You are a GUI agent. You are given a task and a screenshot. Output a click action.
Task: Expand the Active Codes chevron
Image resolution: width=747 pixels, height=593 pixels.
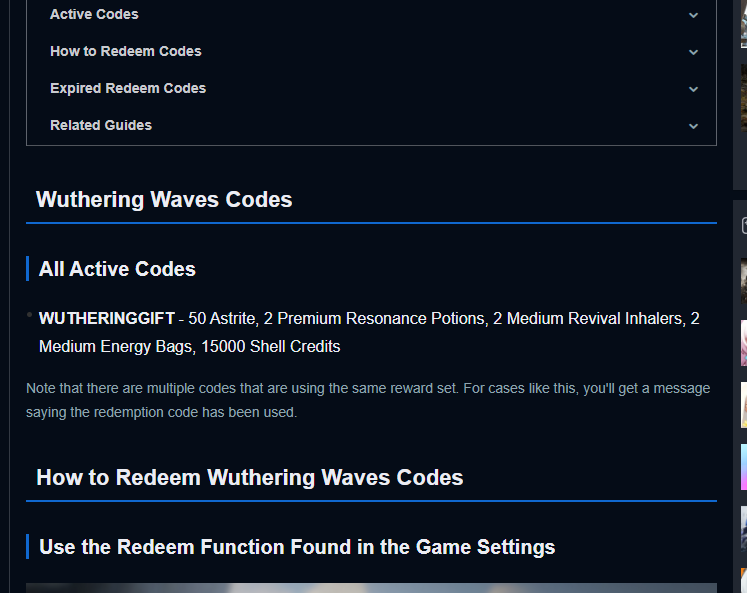click(693, 15)
